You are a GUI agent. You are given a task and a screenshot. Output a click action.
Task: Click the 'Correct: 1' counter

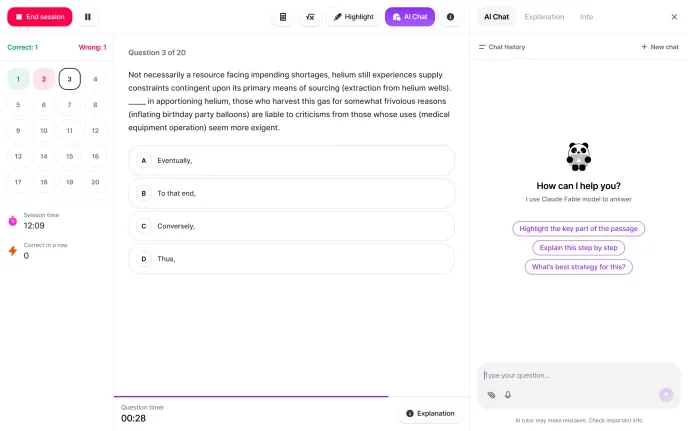click(x=22, y=47)
